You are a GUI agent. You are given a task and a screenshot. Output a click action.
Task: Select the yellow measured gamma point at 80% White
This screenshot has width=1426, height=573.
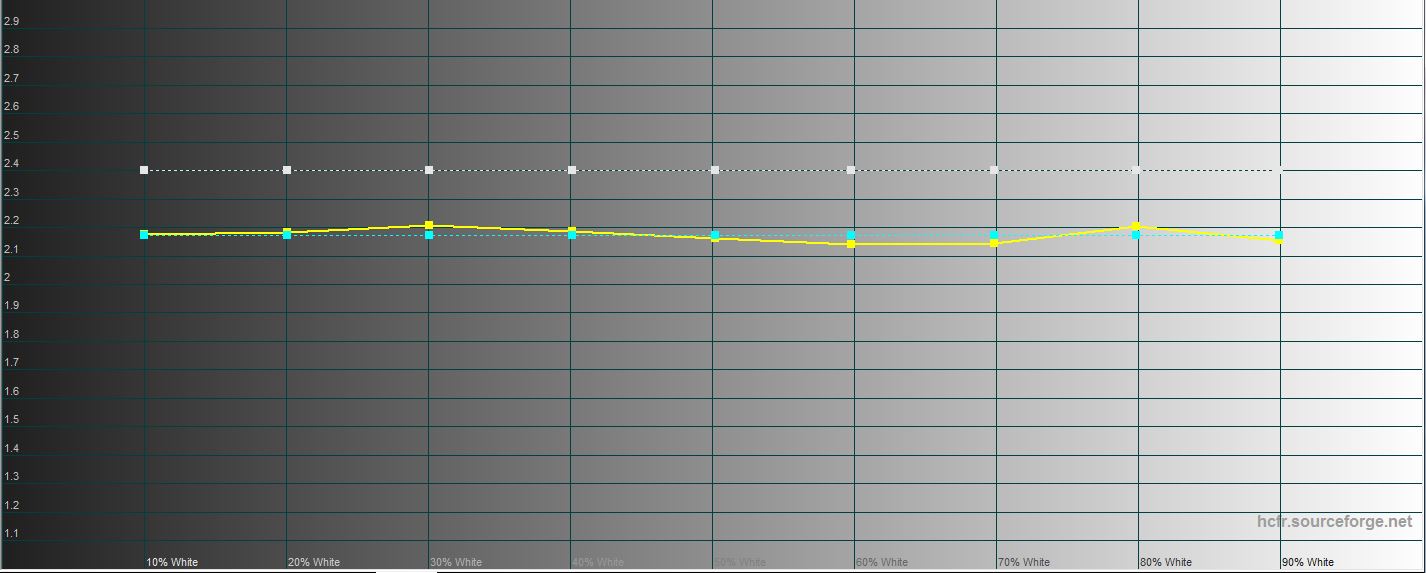point(1136,226)
